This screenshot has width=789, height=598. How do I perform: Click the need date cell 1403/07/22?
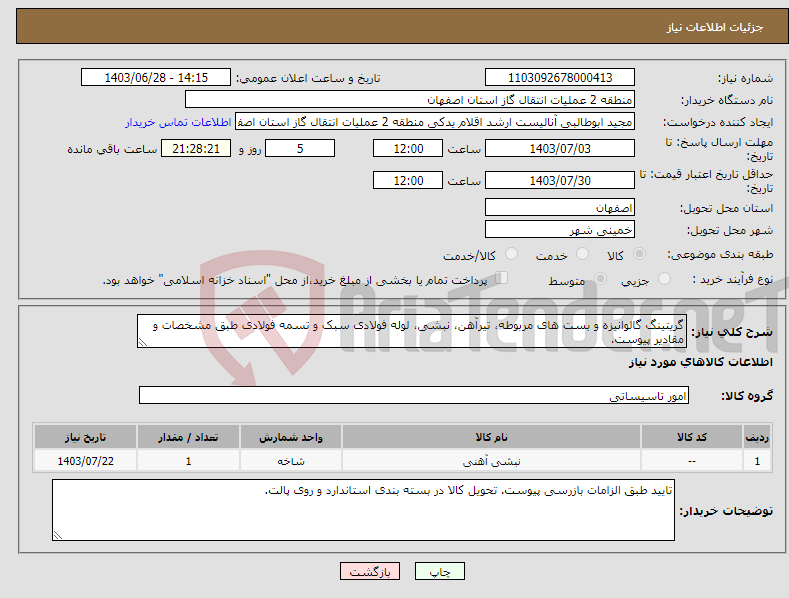click(86, 461)
